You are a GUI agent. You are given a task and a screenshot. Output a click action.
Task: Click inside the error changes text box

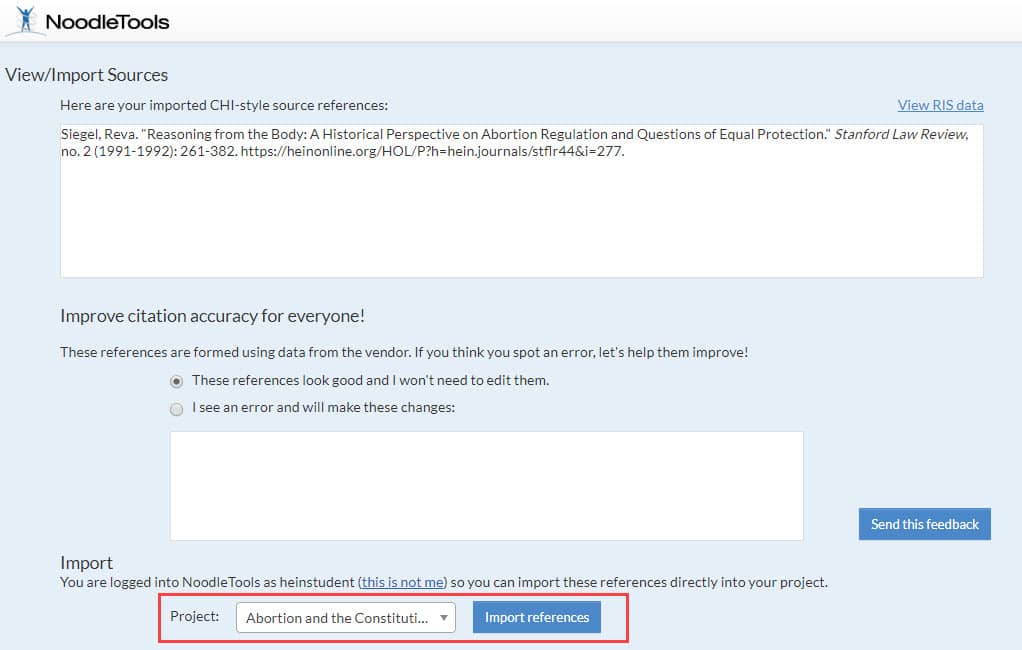click(x=486, y=485)
